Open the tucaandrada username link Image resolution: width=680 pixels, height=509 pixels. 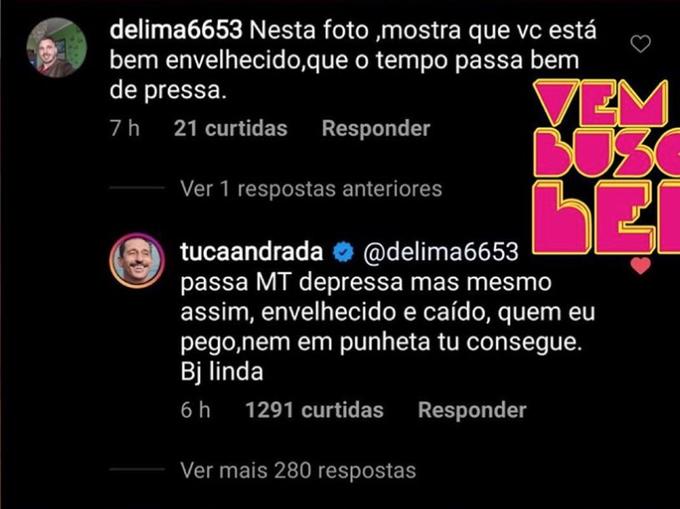[x=252, y=252]
